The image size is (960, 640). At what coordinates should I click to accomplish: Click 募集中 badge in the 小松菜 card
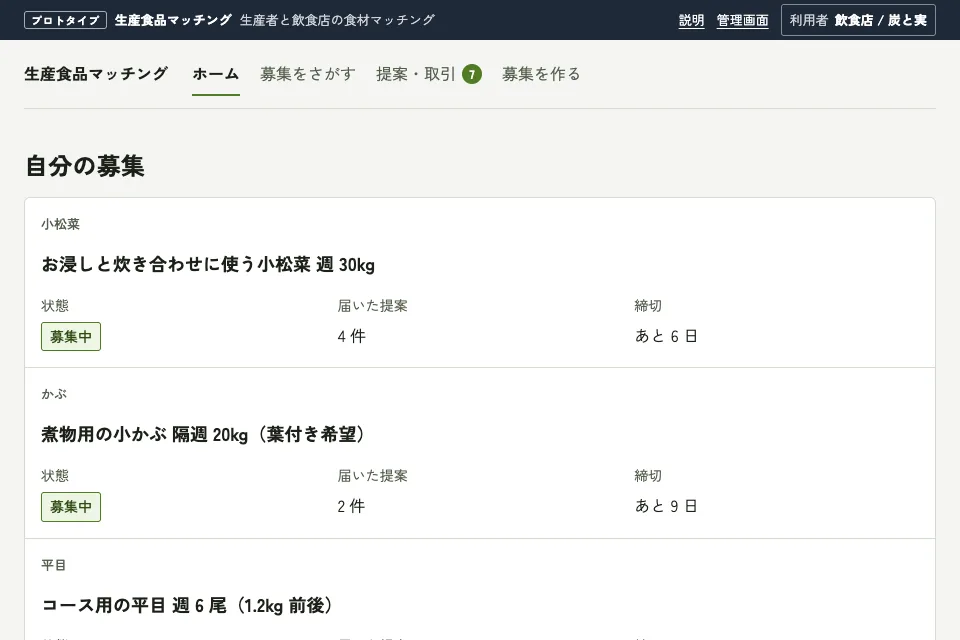coord(71,336)
